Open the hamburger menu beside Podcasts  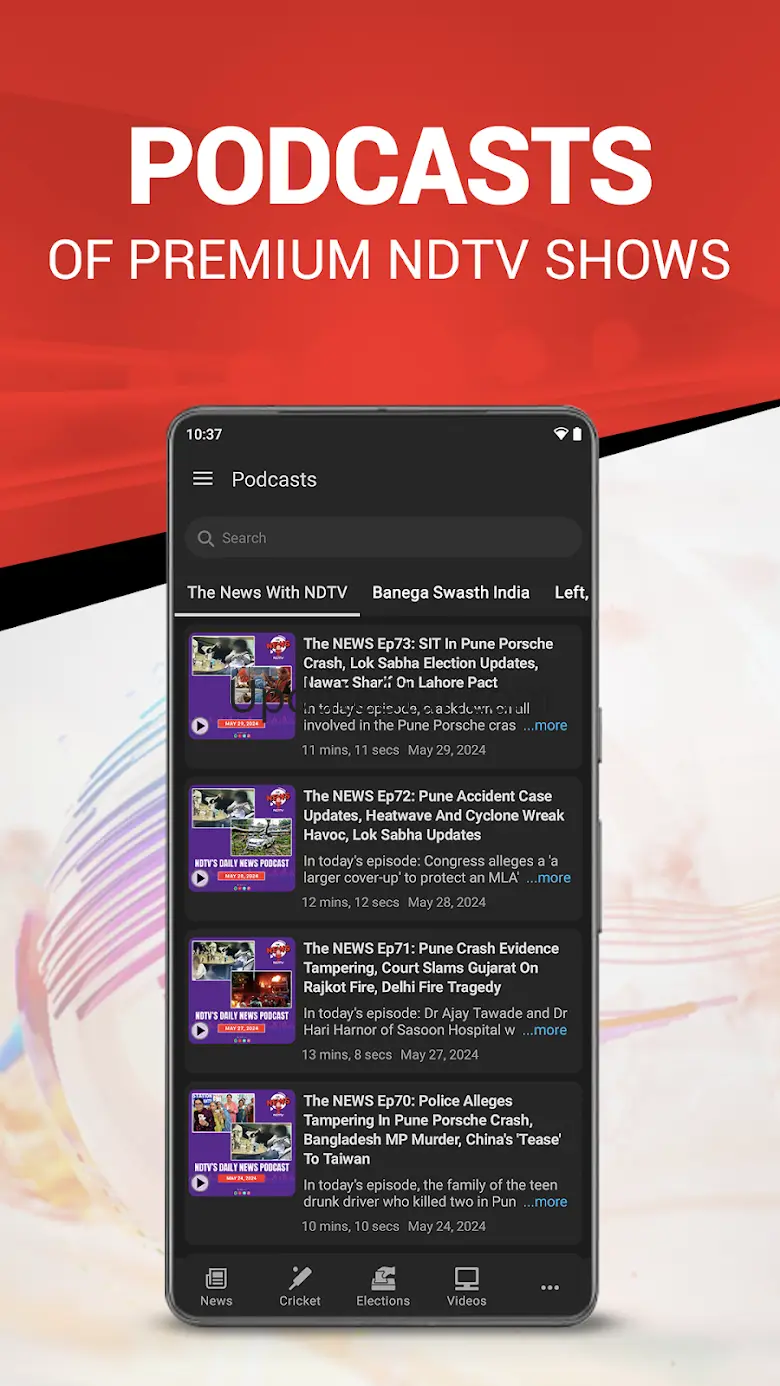coord(203,479)
